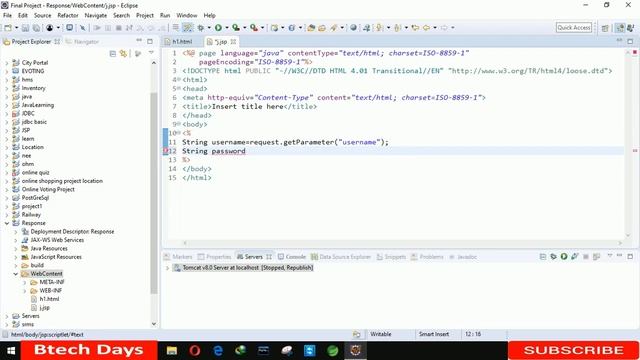Click the New file wizard icon
Viewport: 640px width, 360px height.
coord(8,28)
